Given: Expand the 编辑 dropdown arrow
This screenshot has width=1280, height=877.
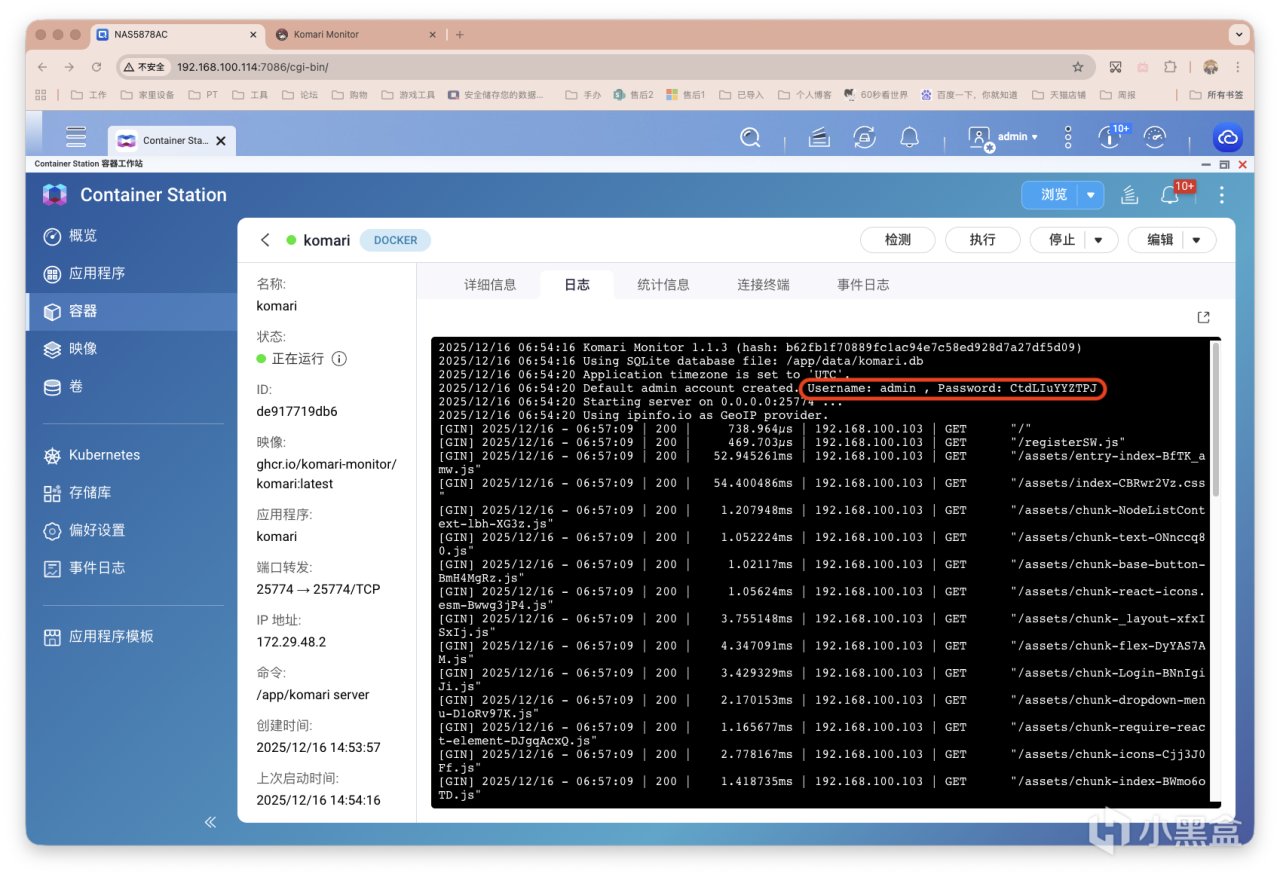Looking at the screenshot, I should (1198, 240).
